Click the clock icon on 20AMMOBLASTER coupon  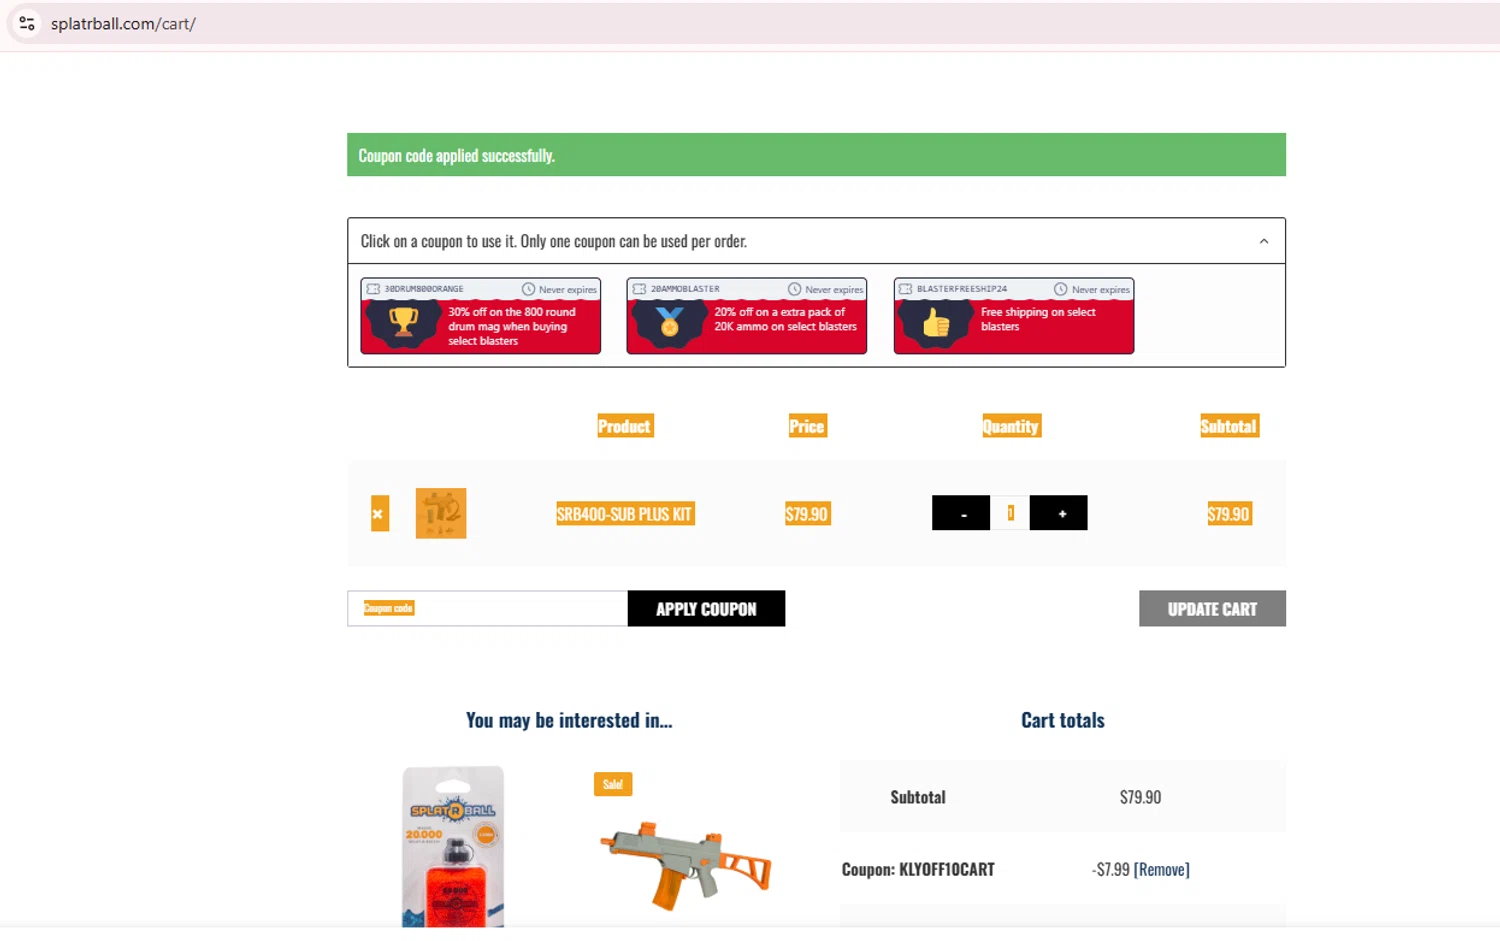(x=794, y=289)
